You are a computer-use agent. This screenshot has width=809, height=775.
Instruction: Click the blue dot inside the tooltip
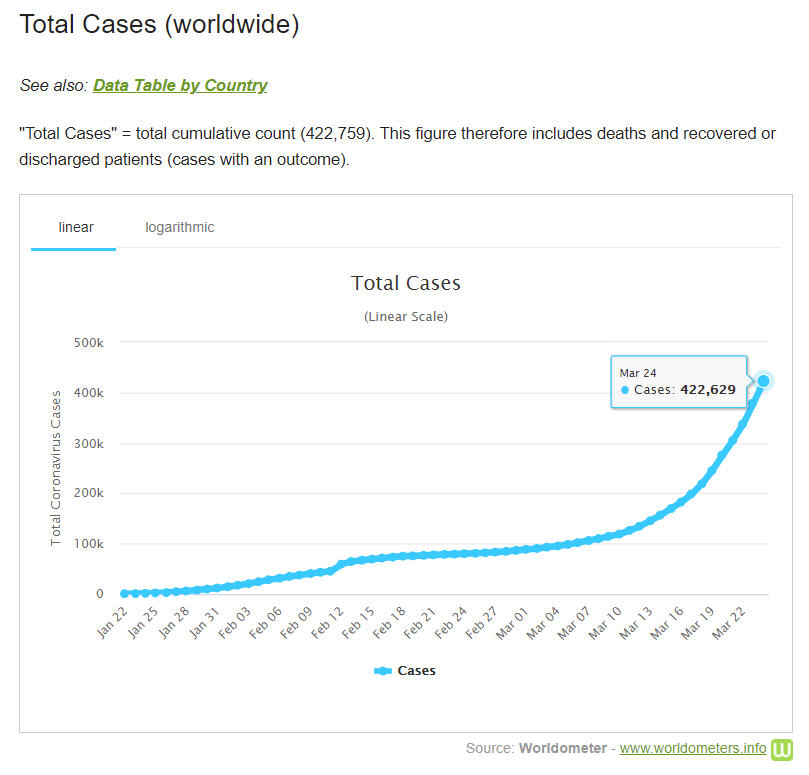[625, 390]
